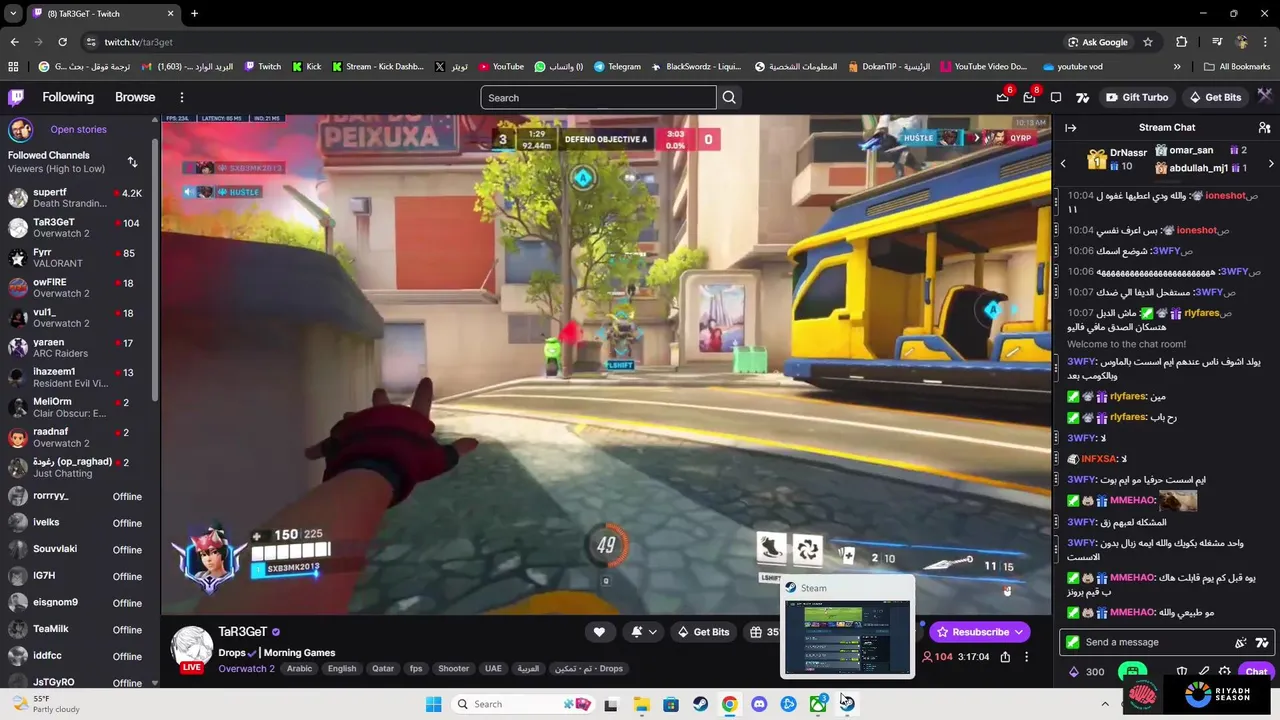The height and width of the screenshot is (720, 1280).
Task: Bookmark this tab with star icon
Action: (x=1148, y=42)
